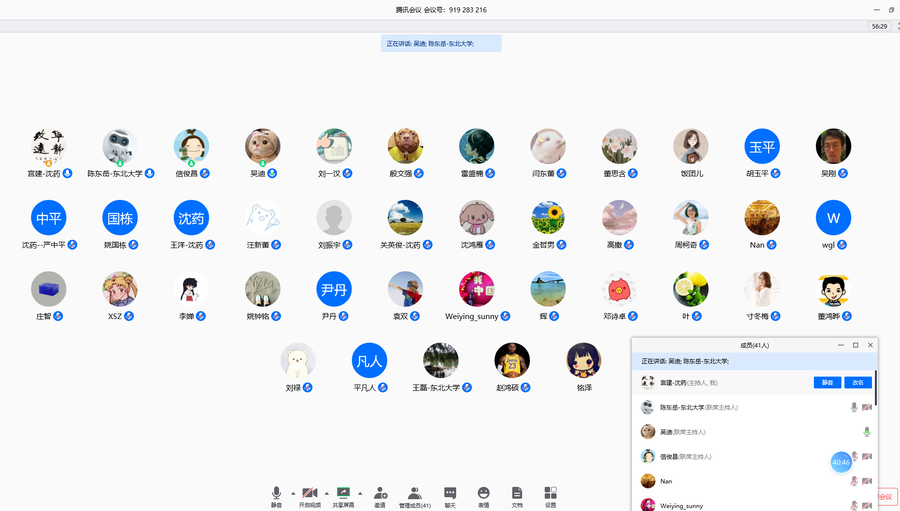Screen dimensions: 900x511
Task: Open the 邀请 invite icon
Action: (380, 493)
